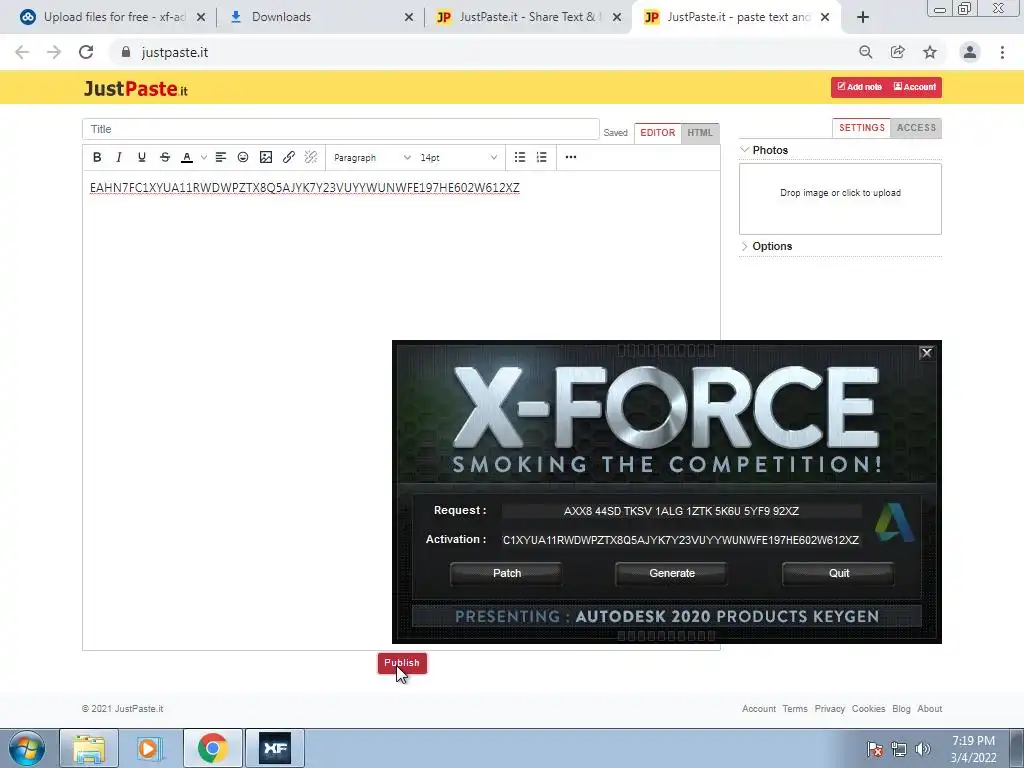Image resolution: width=1024 pixels, height=768 pixels.
Task: Click the insert link icon
Action: point(289,157)
